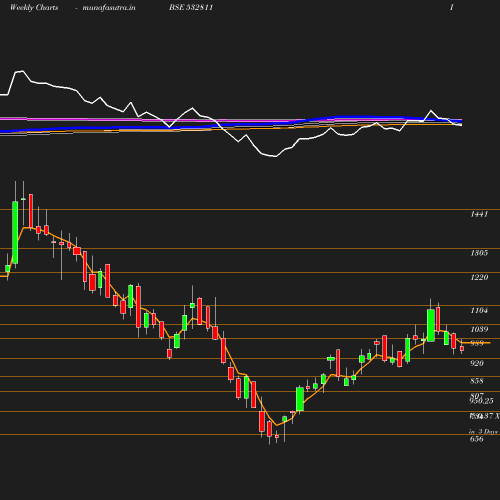Select the 920 price level label

(477, 363)
